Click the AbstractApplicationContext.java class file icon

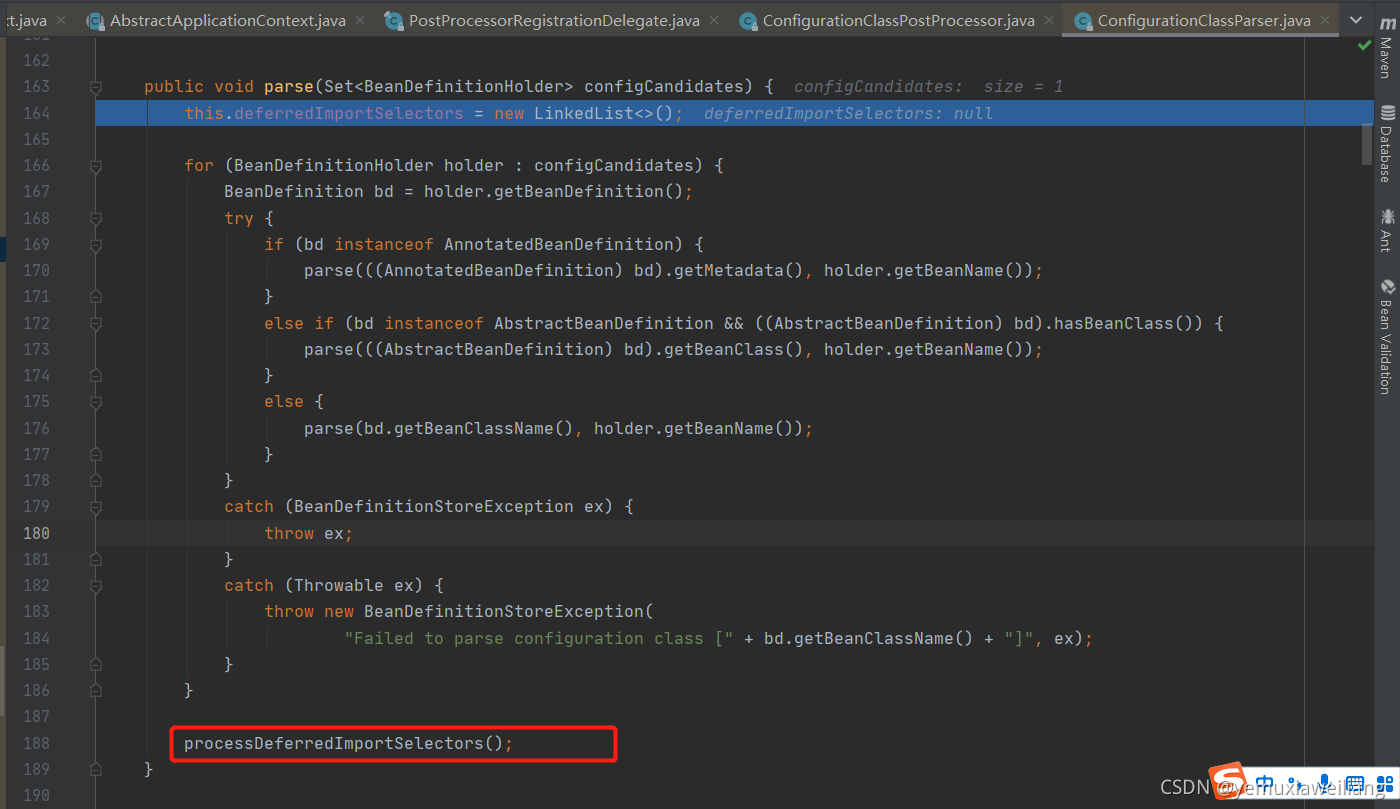94,21
